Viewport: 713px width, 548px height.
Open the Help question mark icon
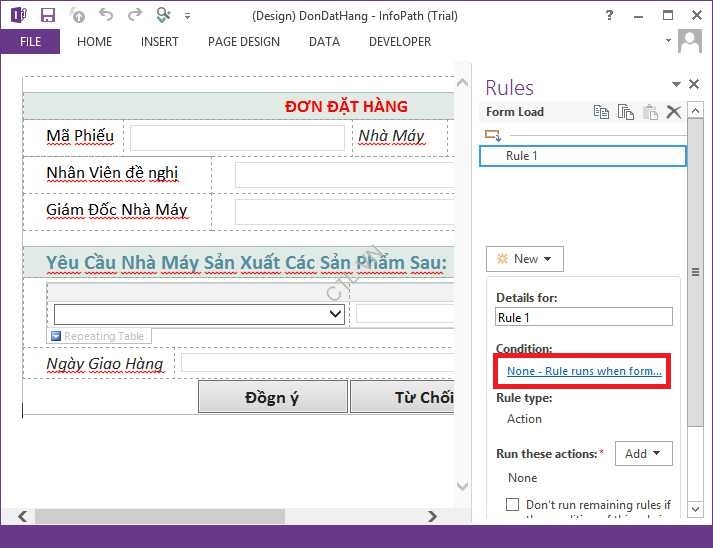tap(610, 15)
